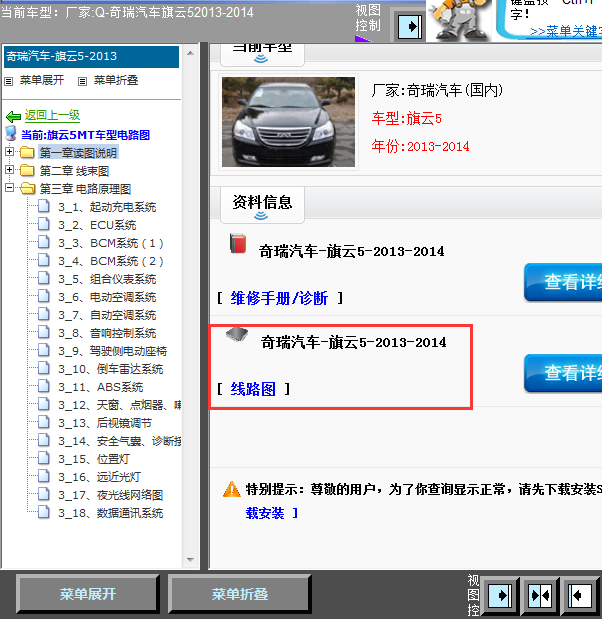Image resolution: width=602 pixels, height=619 pixels.
Task: Click chevron under 当前车型 tab
Action: pos(261,59)
